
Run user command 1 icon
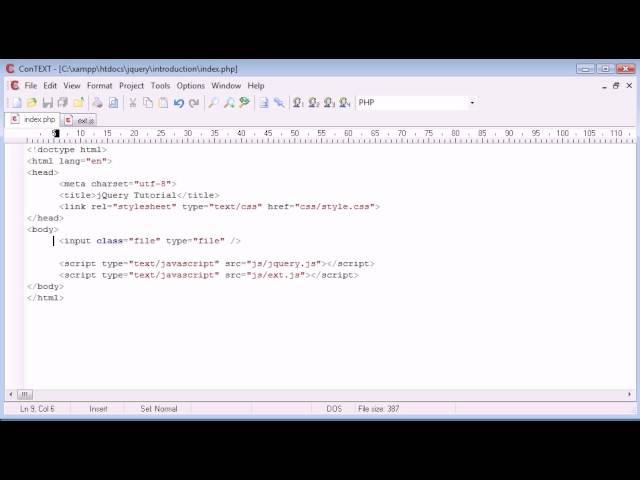[x=298, y=102]
